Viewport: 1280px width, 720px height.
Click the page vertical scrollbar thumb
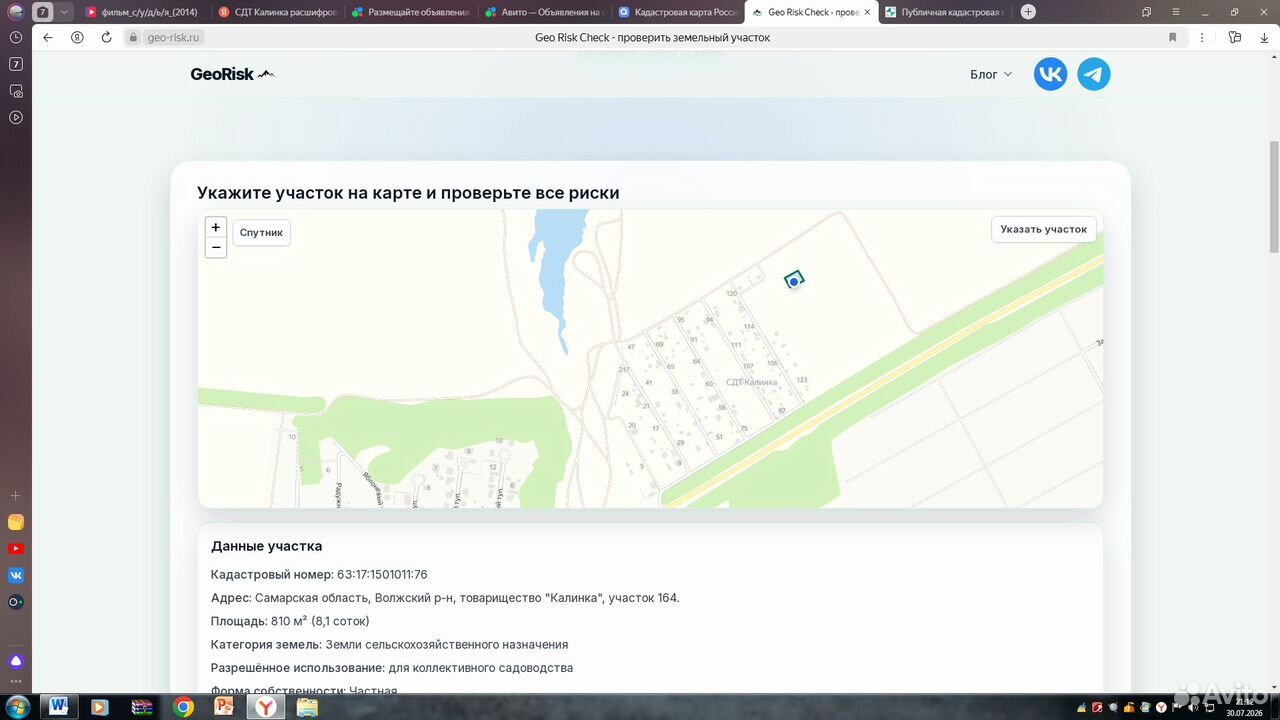tap(1274, 196)
